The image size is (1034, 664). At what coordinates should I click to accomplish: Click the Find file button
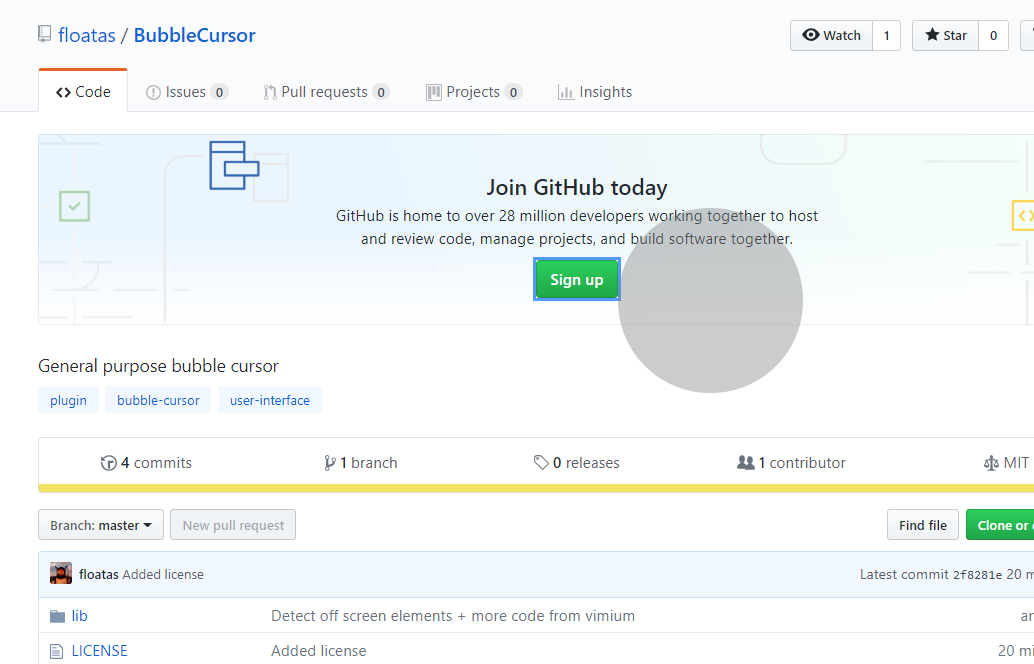tap(923, 525)
